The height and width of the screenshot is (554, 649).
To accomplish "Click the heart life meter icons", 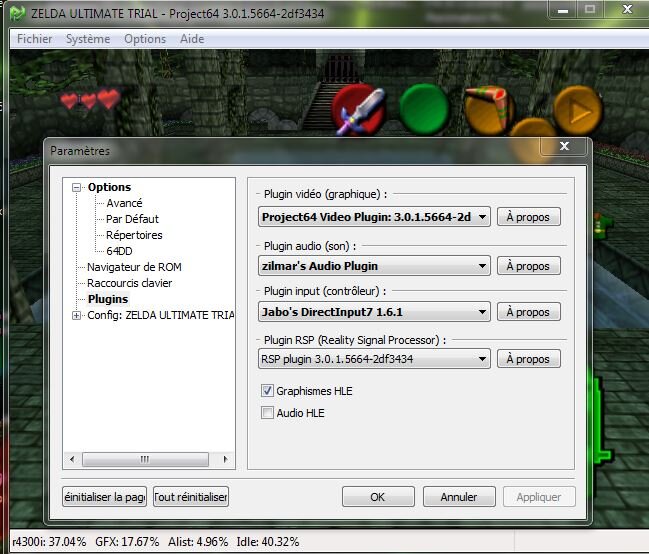I will tap(89, 100).
